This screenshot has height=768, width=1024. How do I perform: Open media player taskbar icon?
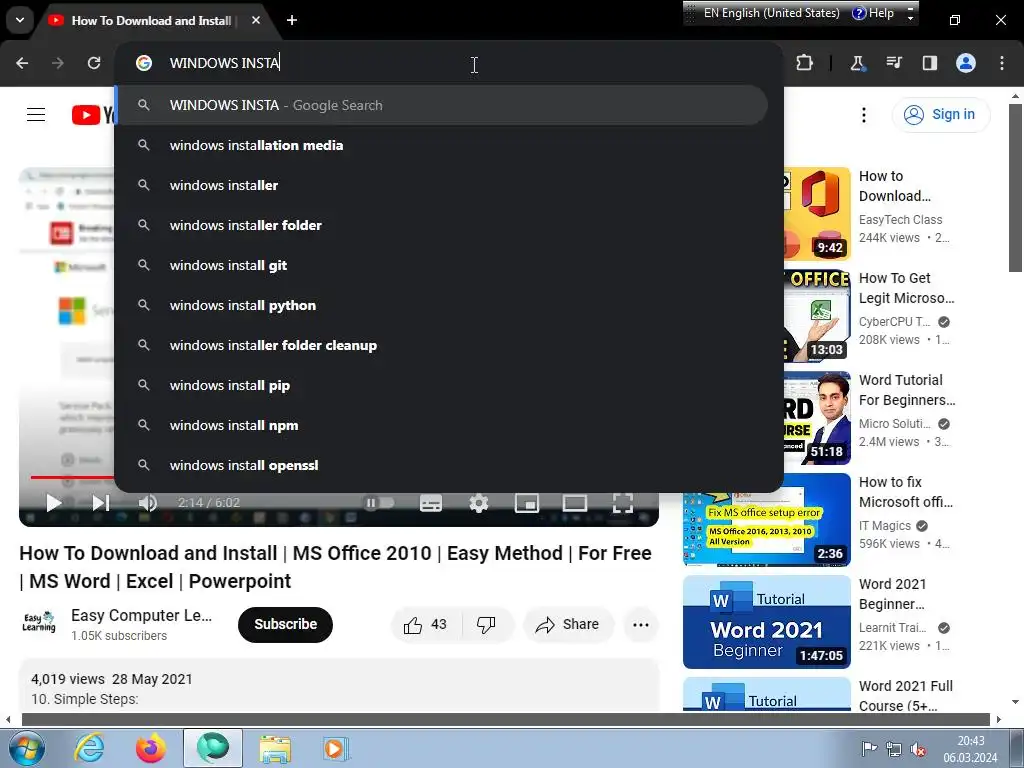point(336,748)
